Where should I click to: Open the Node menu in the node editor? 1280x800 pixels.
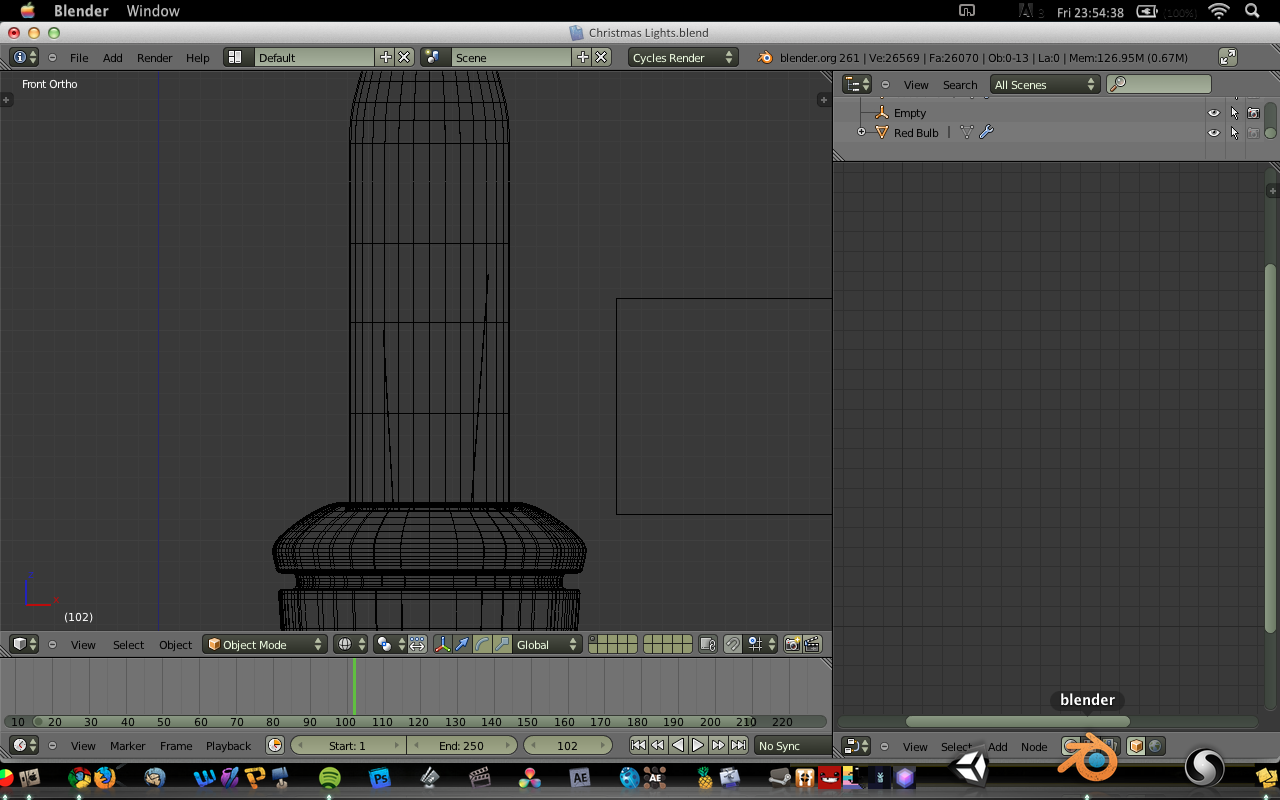[x=1034, y=747]
